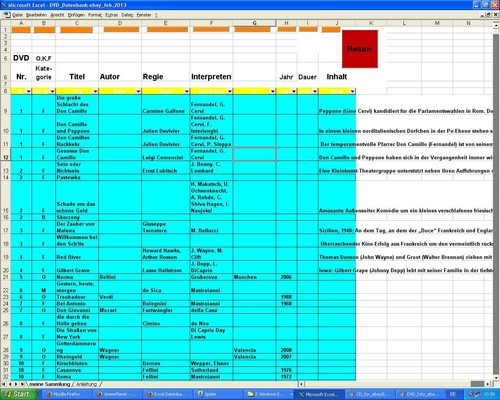Click horizontal scrollbar right arrow
Viewport: 500px width, 400px height.
pyautogui.click(x=488, y=384)
